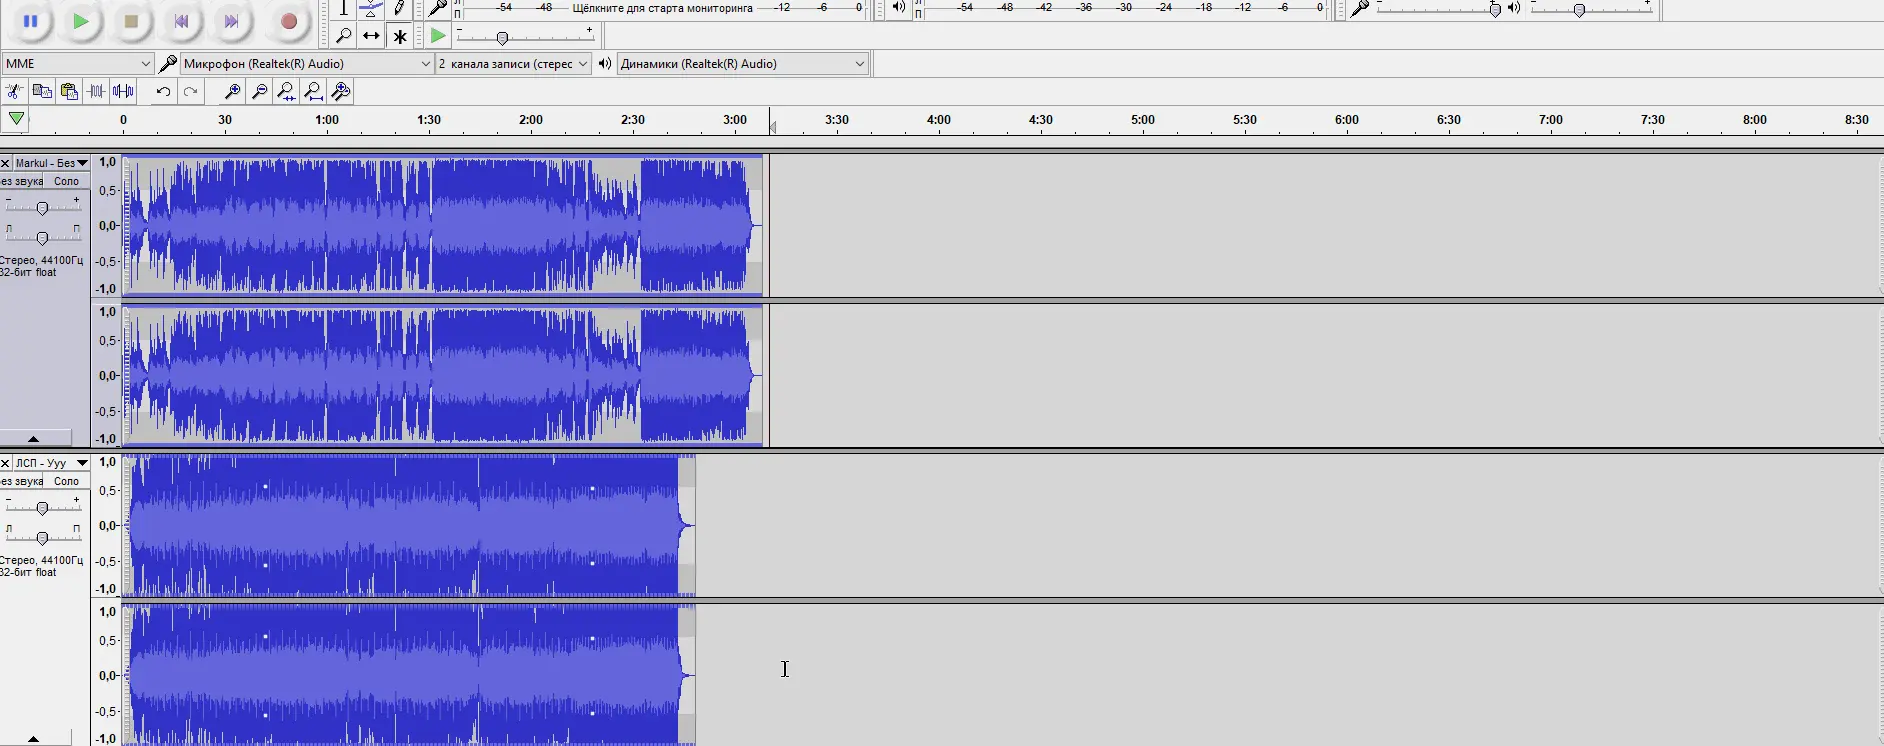
Task: Start recording with the red Record button
Action: [289, 21]
